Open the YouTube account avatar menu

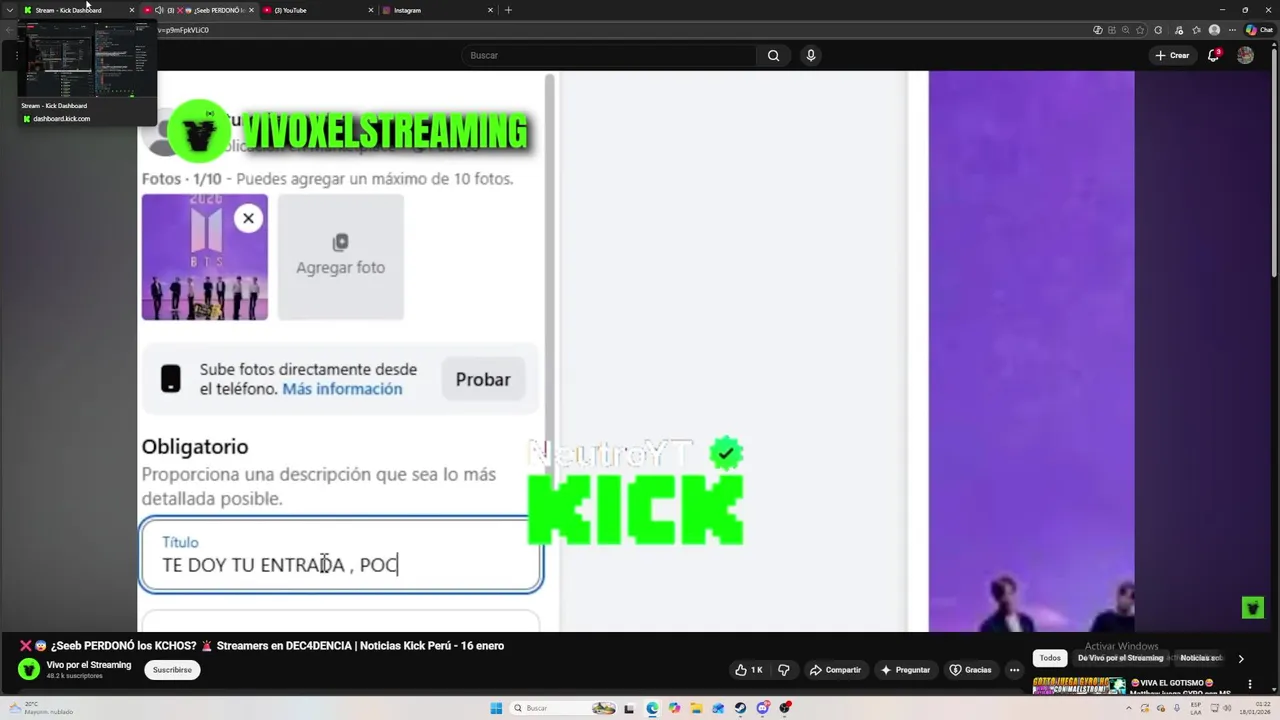pos(1245,55)
